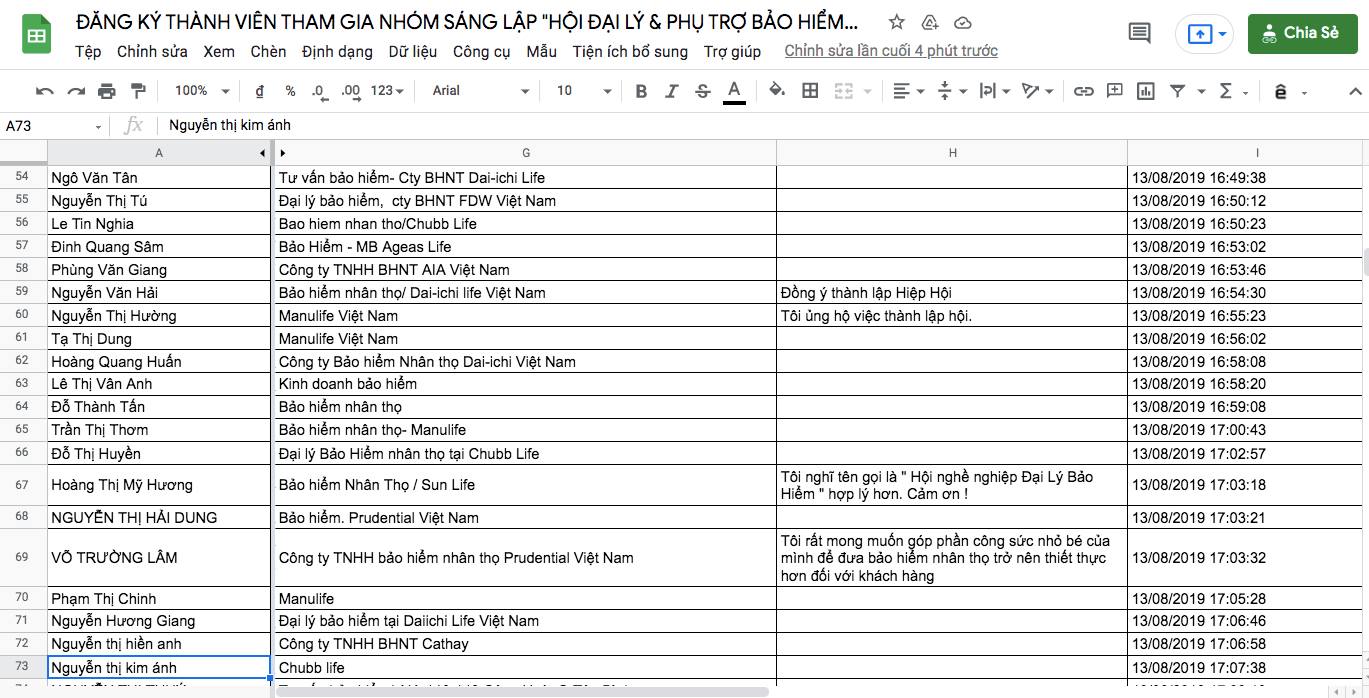
Task: Insert a link
Action: point(1083,91)
